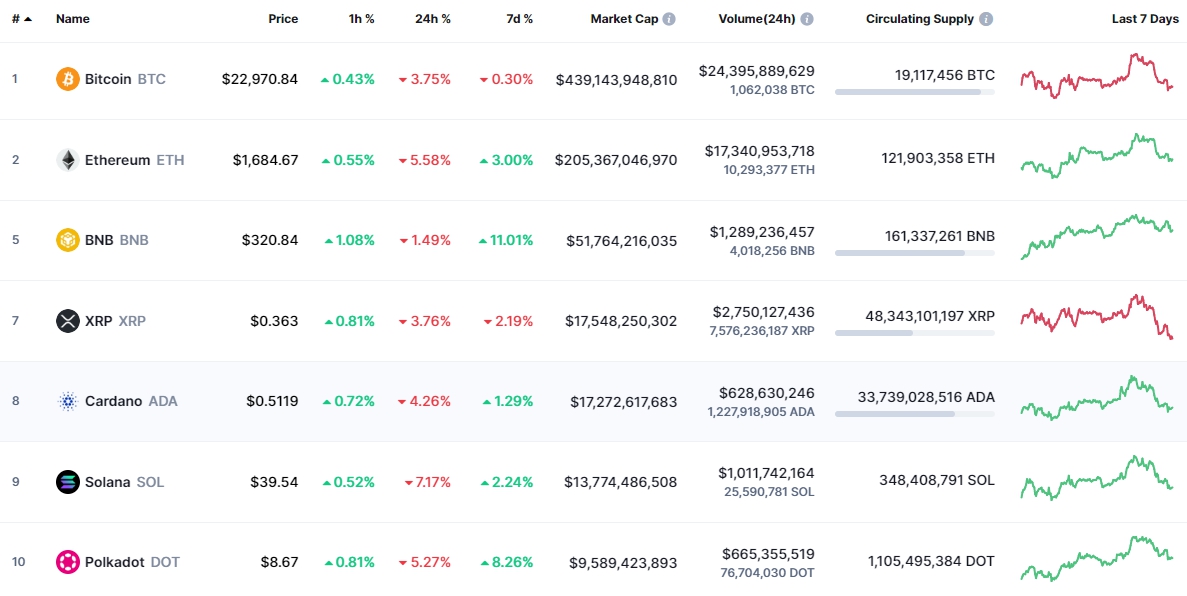Image resolution: width=1187 pixels, height=596 pixels.
Task: Open Bitcoin's 7-day sparkline chart
Action: (x=1097, y=76)
